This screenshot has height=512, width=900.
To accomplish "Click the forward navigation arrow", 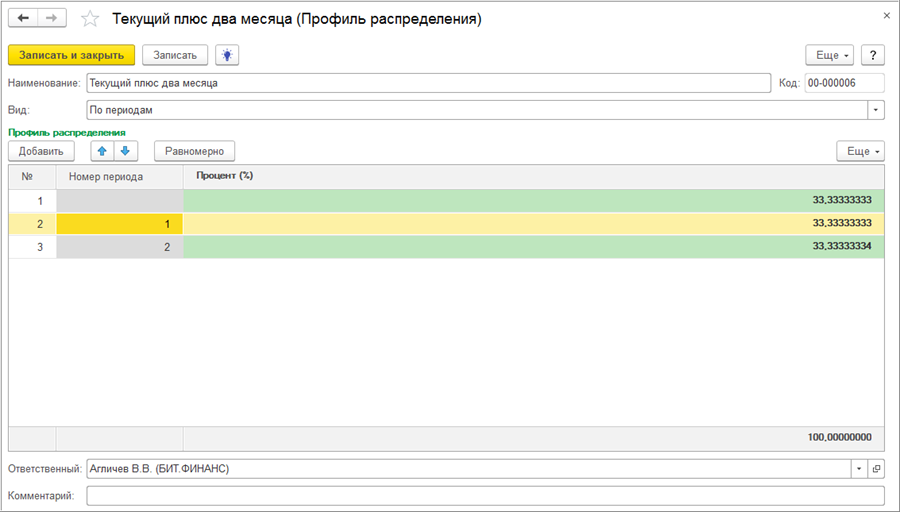I will pos(52,19).
